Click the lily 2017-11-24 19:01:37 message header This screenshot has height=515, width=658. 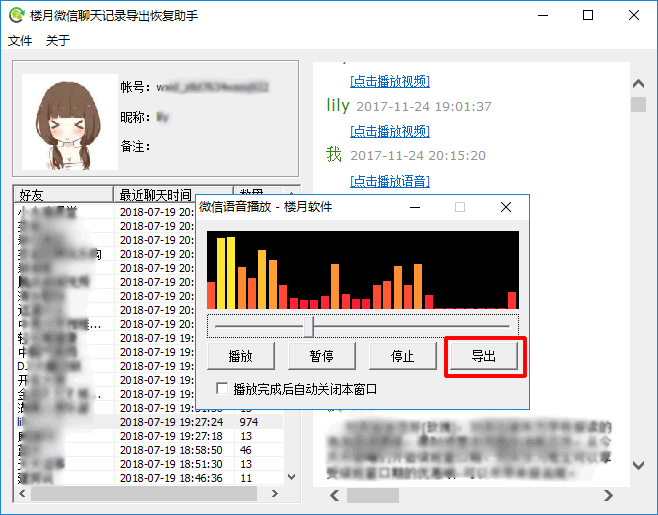point(409,106)
